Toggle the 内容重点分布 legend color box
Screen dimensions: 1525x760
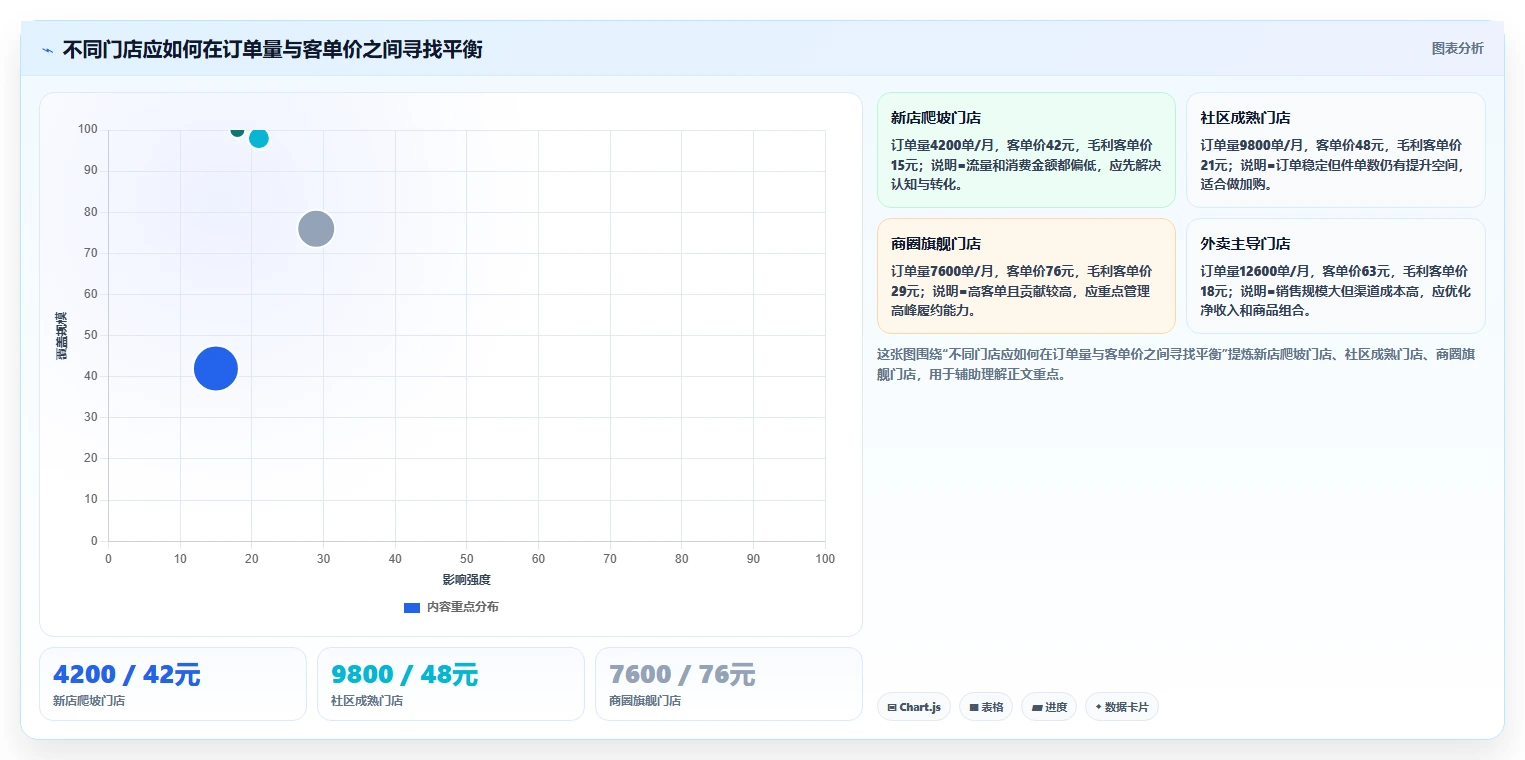point(412,608)
